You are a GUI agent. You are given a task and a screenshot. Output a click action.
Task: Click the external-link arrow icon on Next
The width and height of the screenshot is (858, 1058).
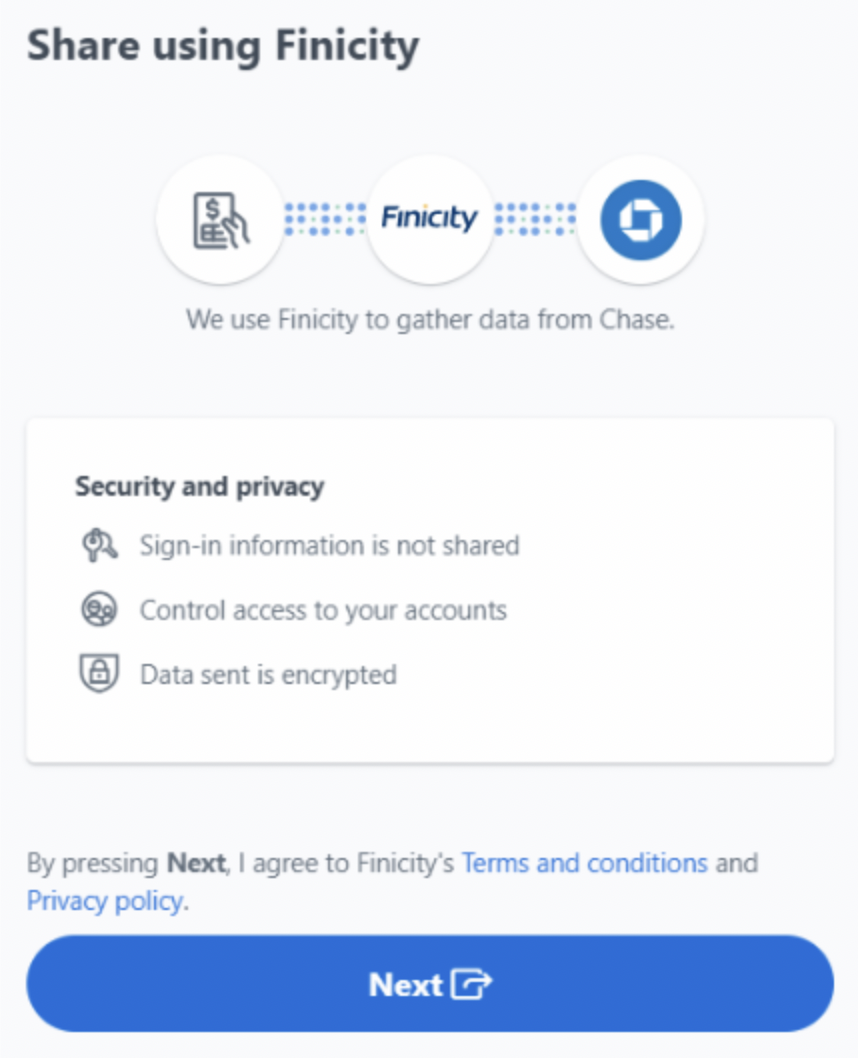(x=471, y=984)
